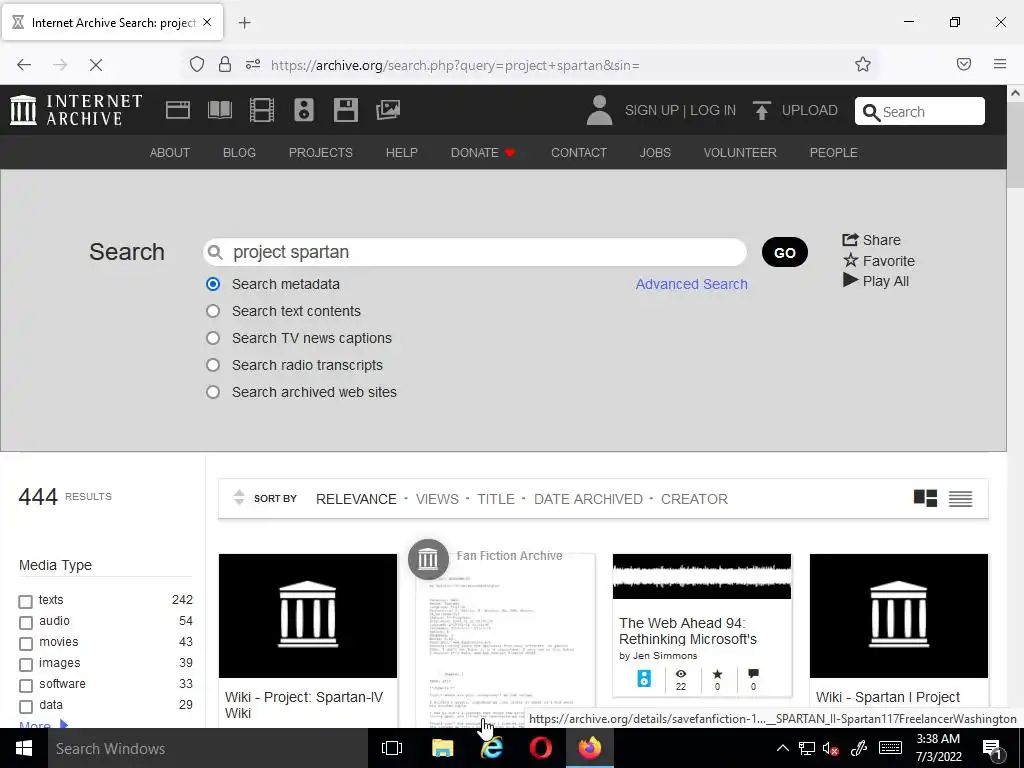
Task: Open the PROJECTS menu item
Action: pos(321,152)
